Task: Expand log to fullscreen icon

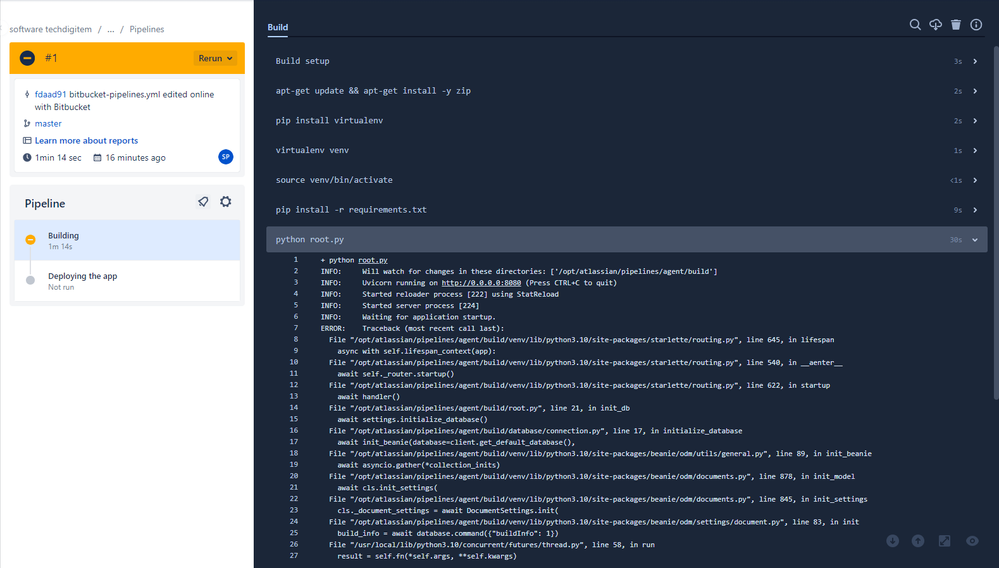Action: pyautogui.click(x=945, y=541)
